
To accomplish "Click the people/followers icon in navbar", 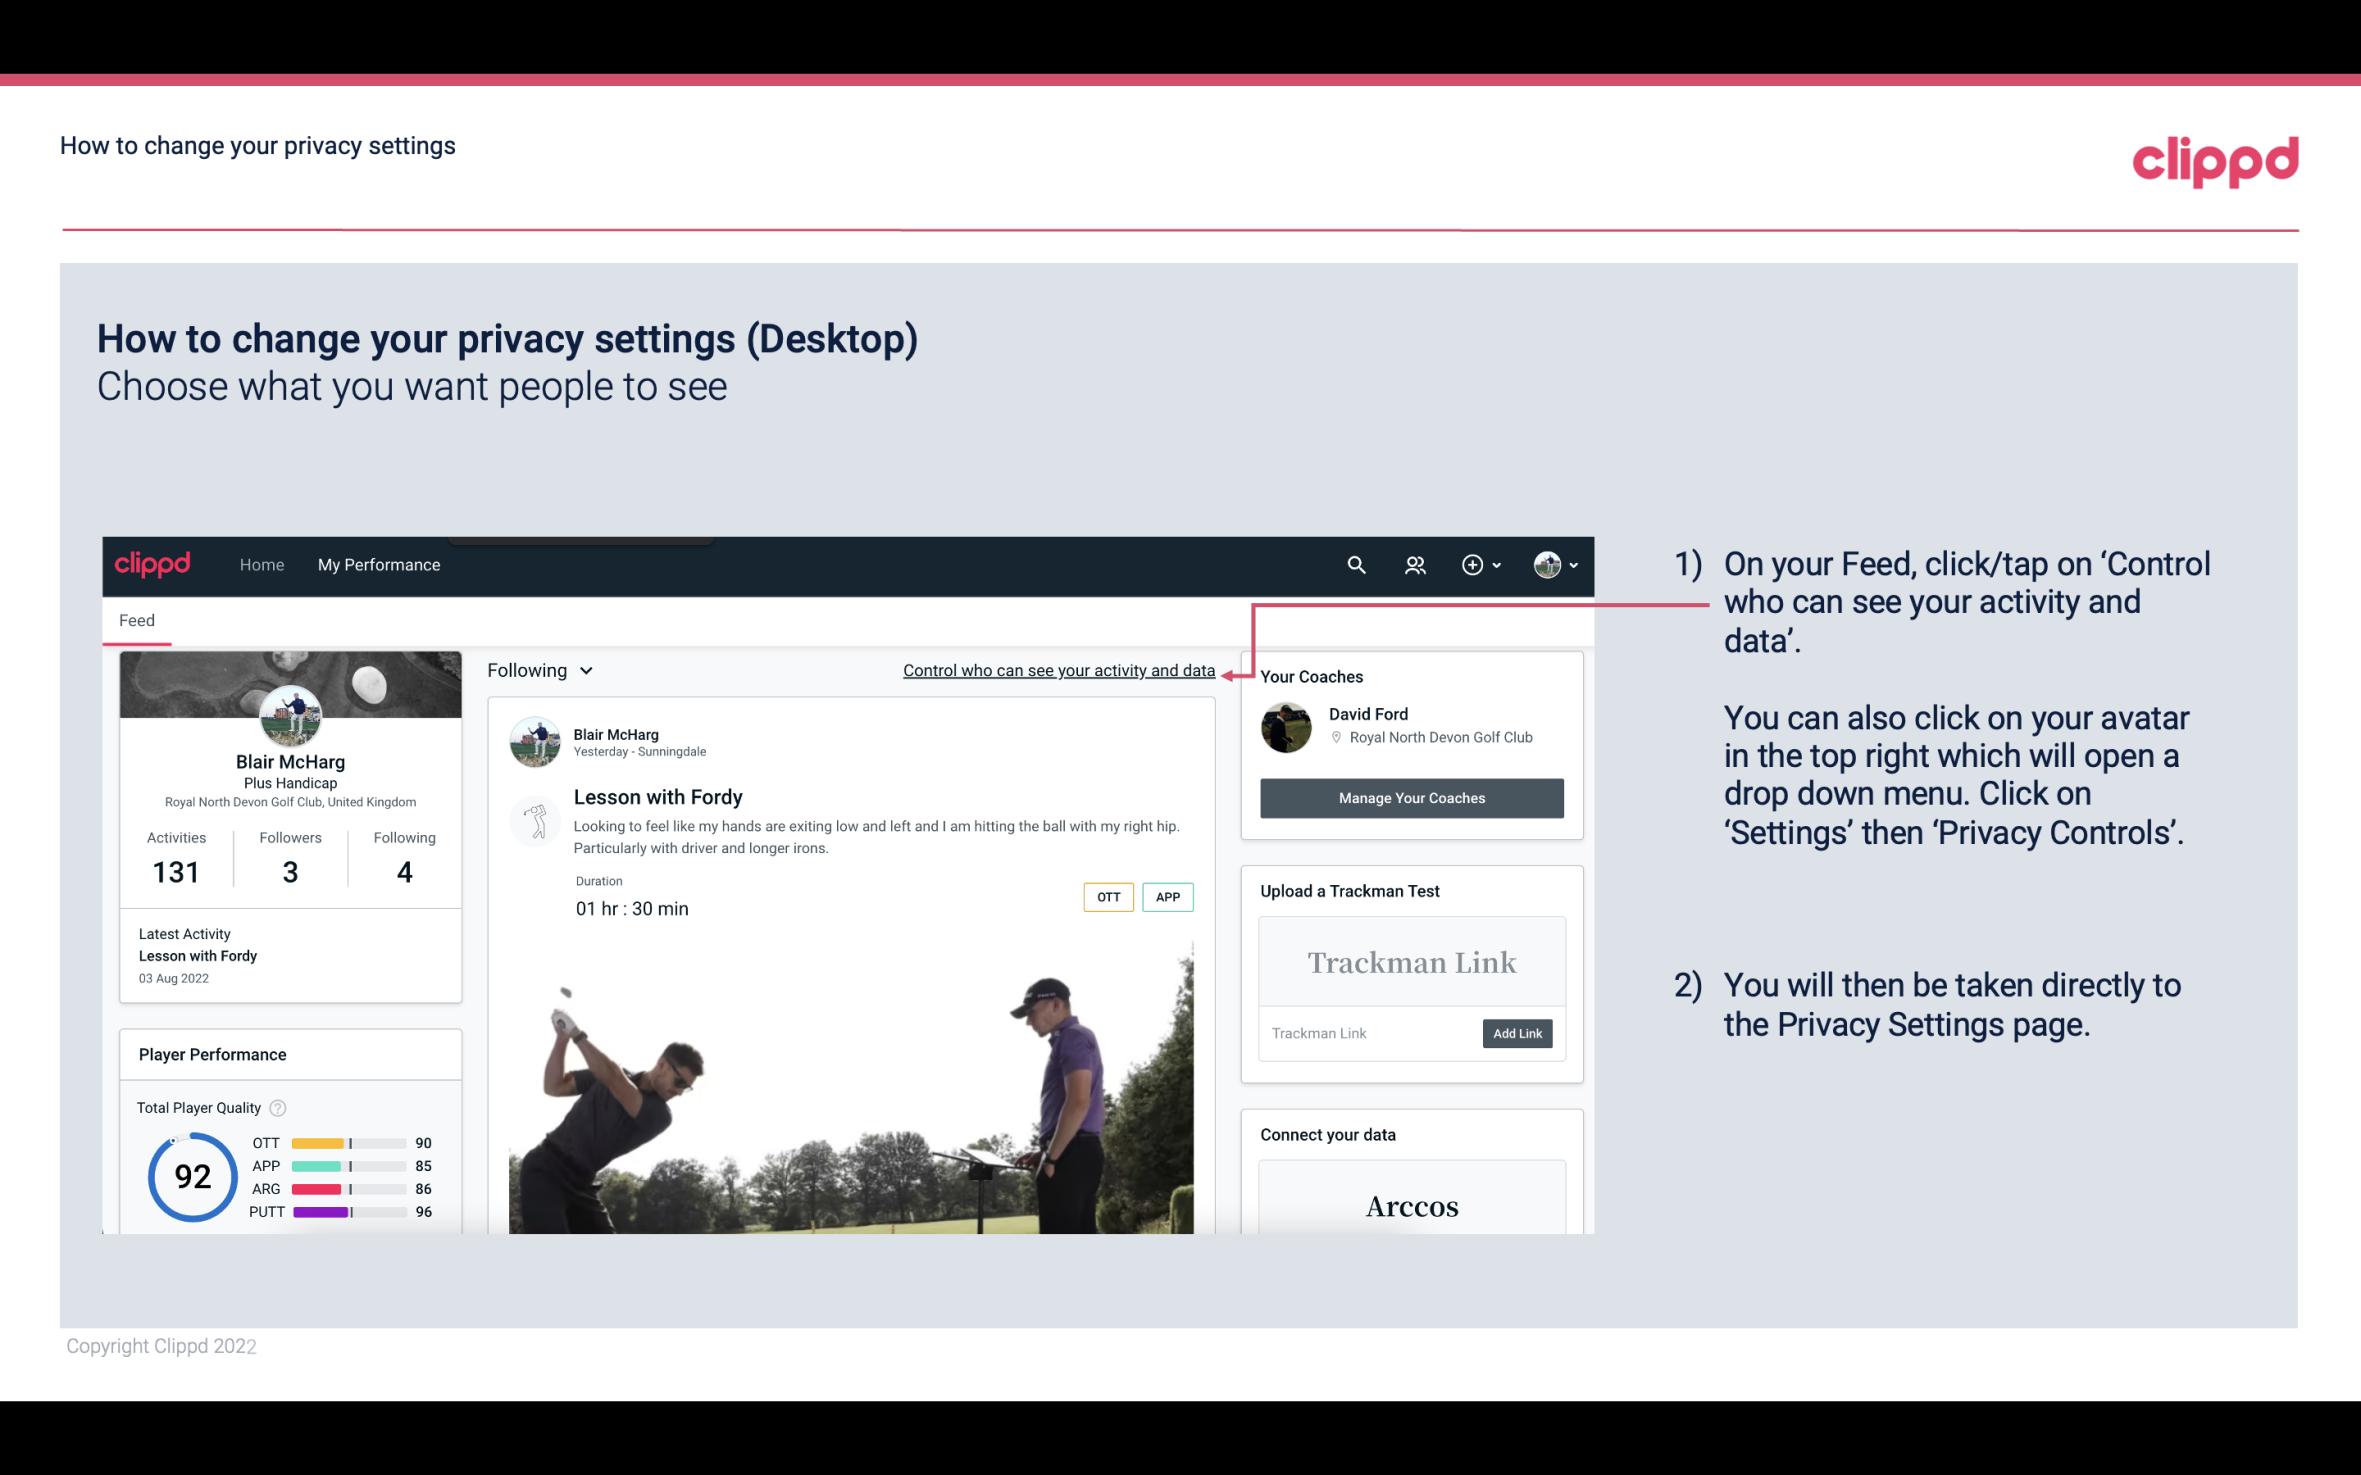I will click(1415, 564).
